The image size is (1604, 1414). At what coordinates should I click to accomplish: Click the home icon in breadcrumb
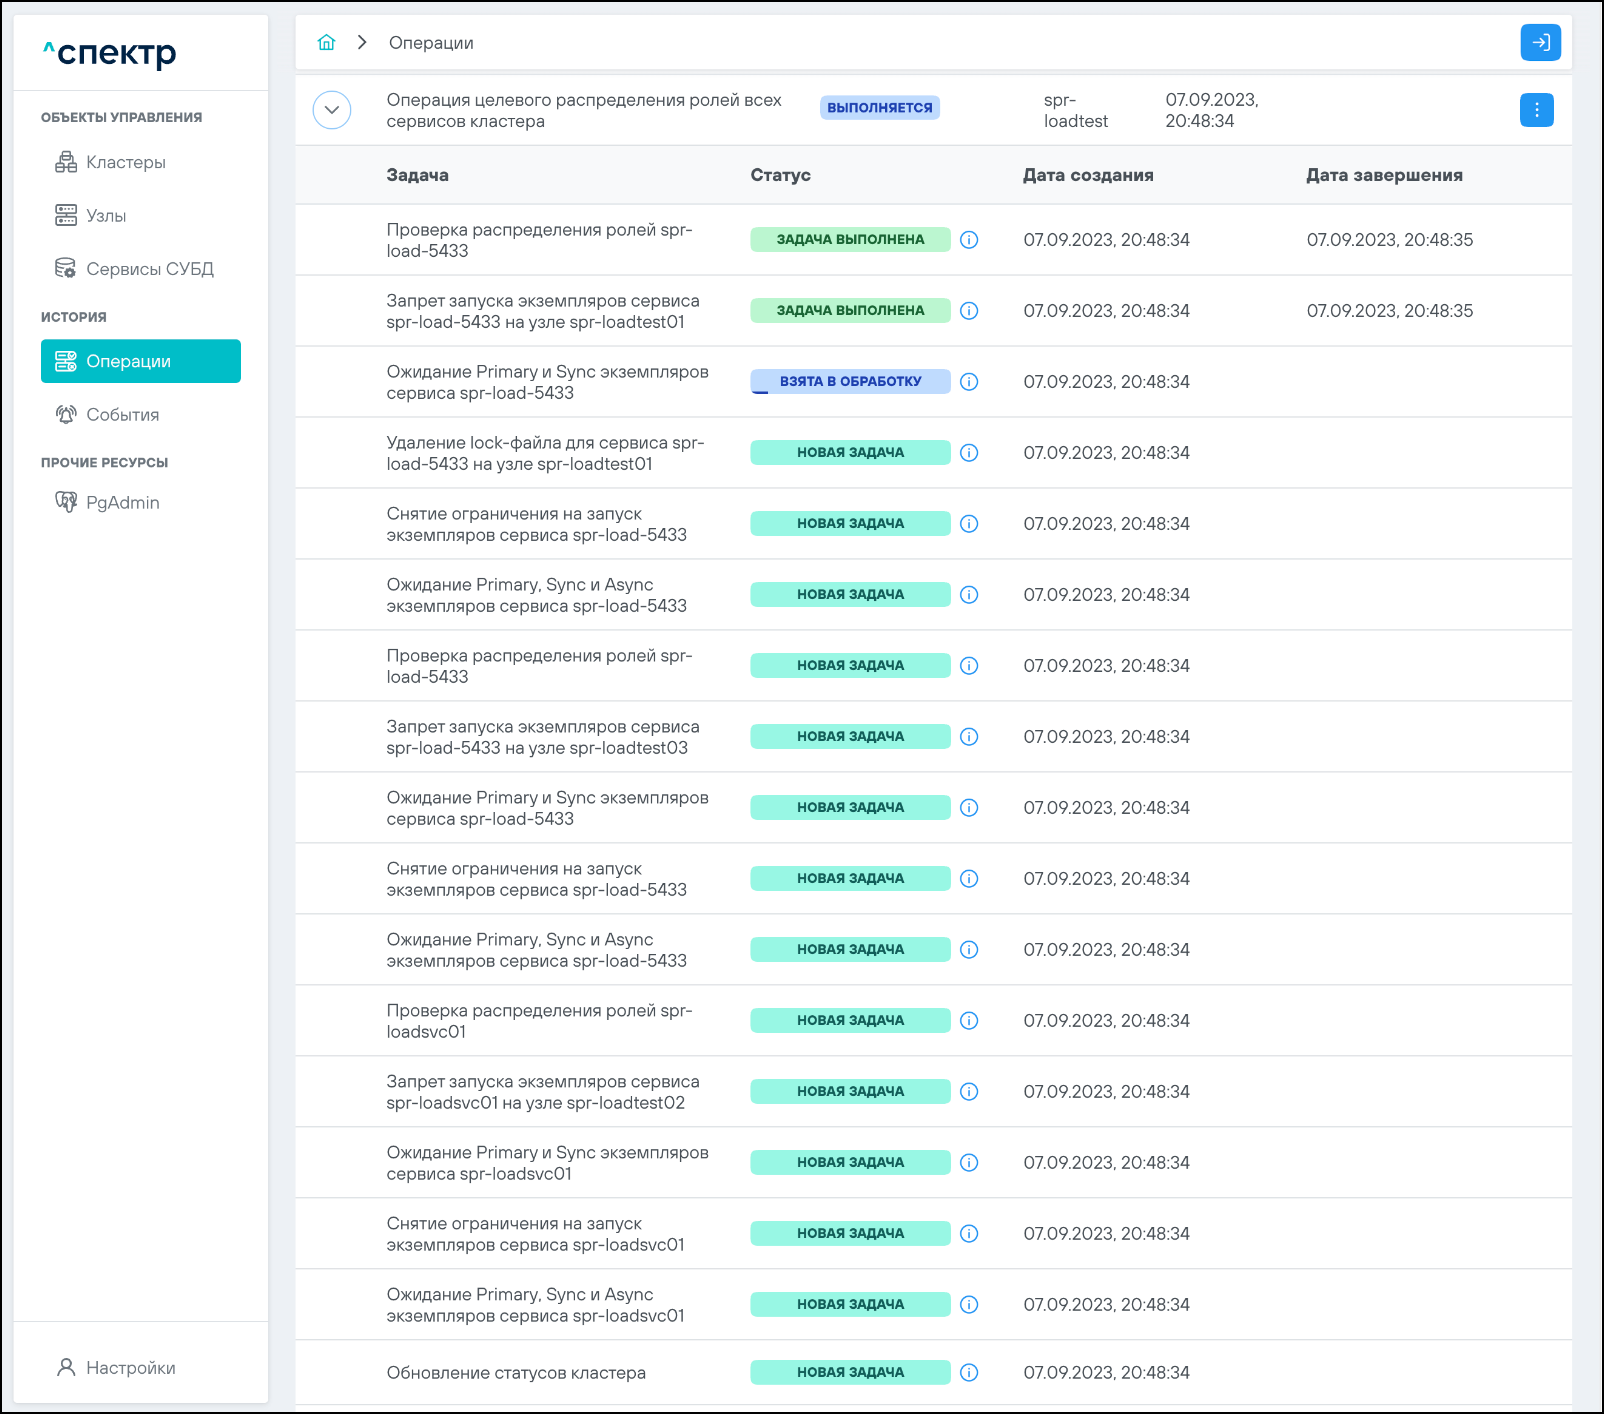tap(326, 42)
